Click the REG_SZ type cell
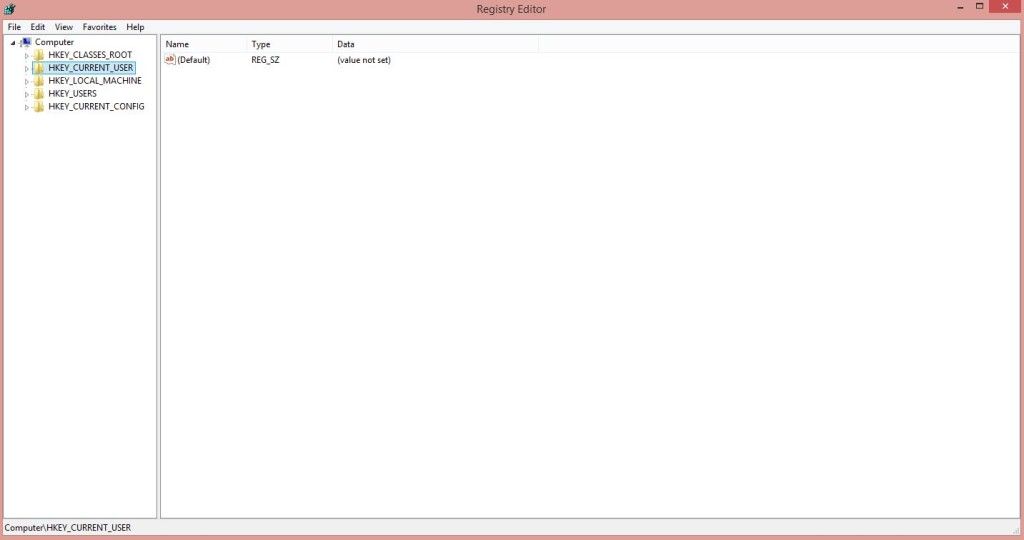The height and width of the screenshot is (540, 1024). click(x=265, y=60)
